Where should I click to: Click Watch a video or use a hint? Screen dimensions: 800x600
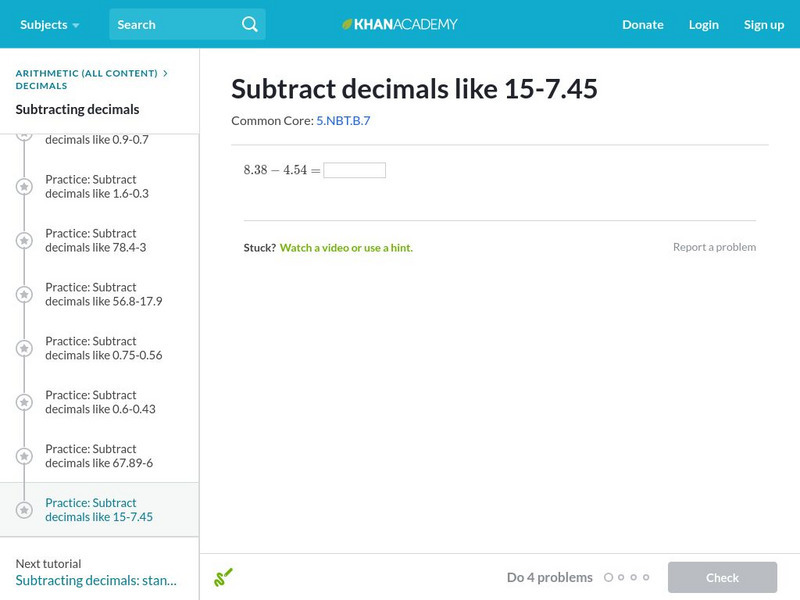[346, 247]
